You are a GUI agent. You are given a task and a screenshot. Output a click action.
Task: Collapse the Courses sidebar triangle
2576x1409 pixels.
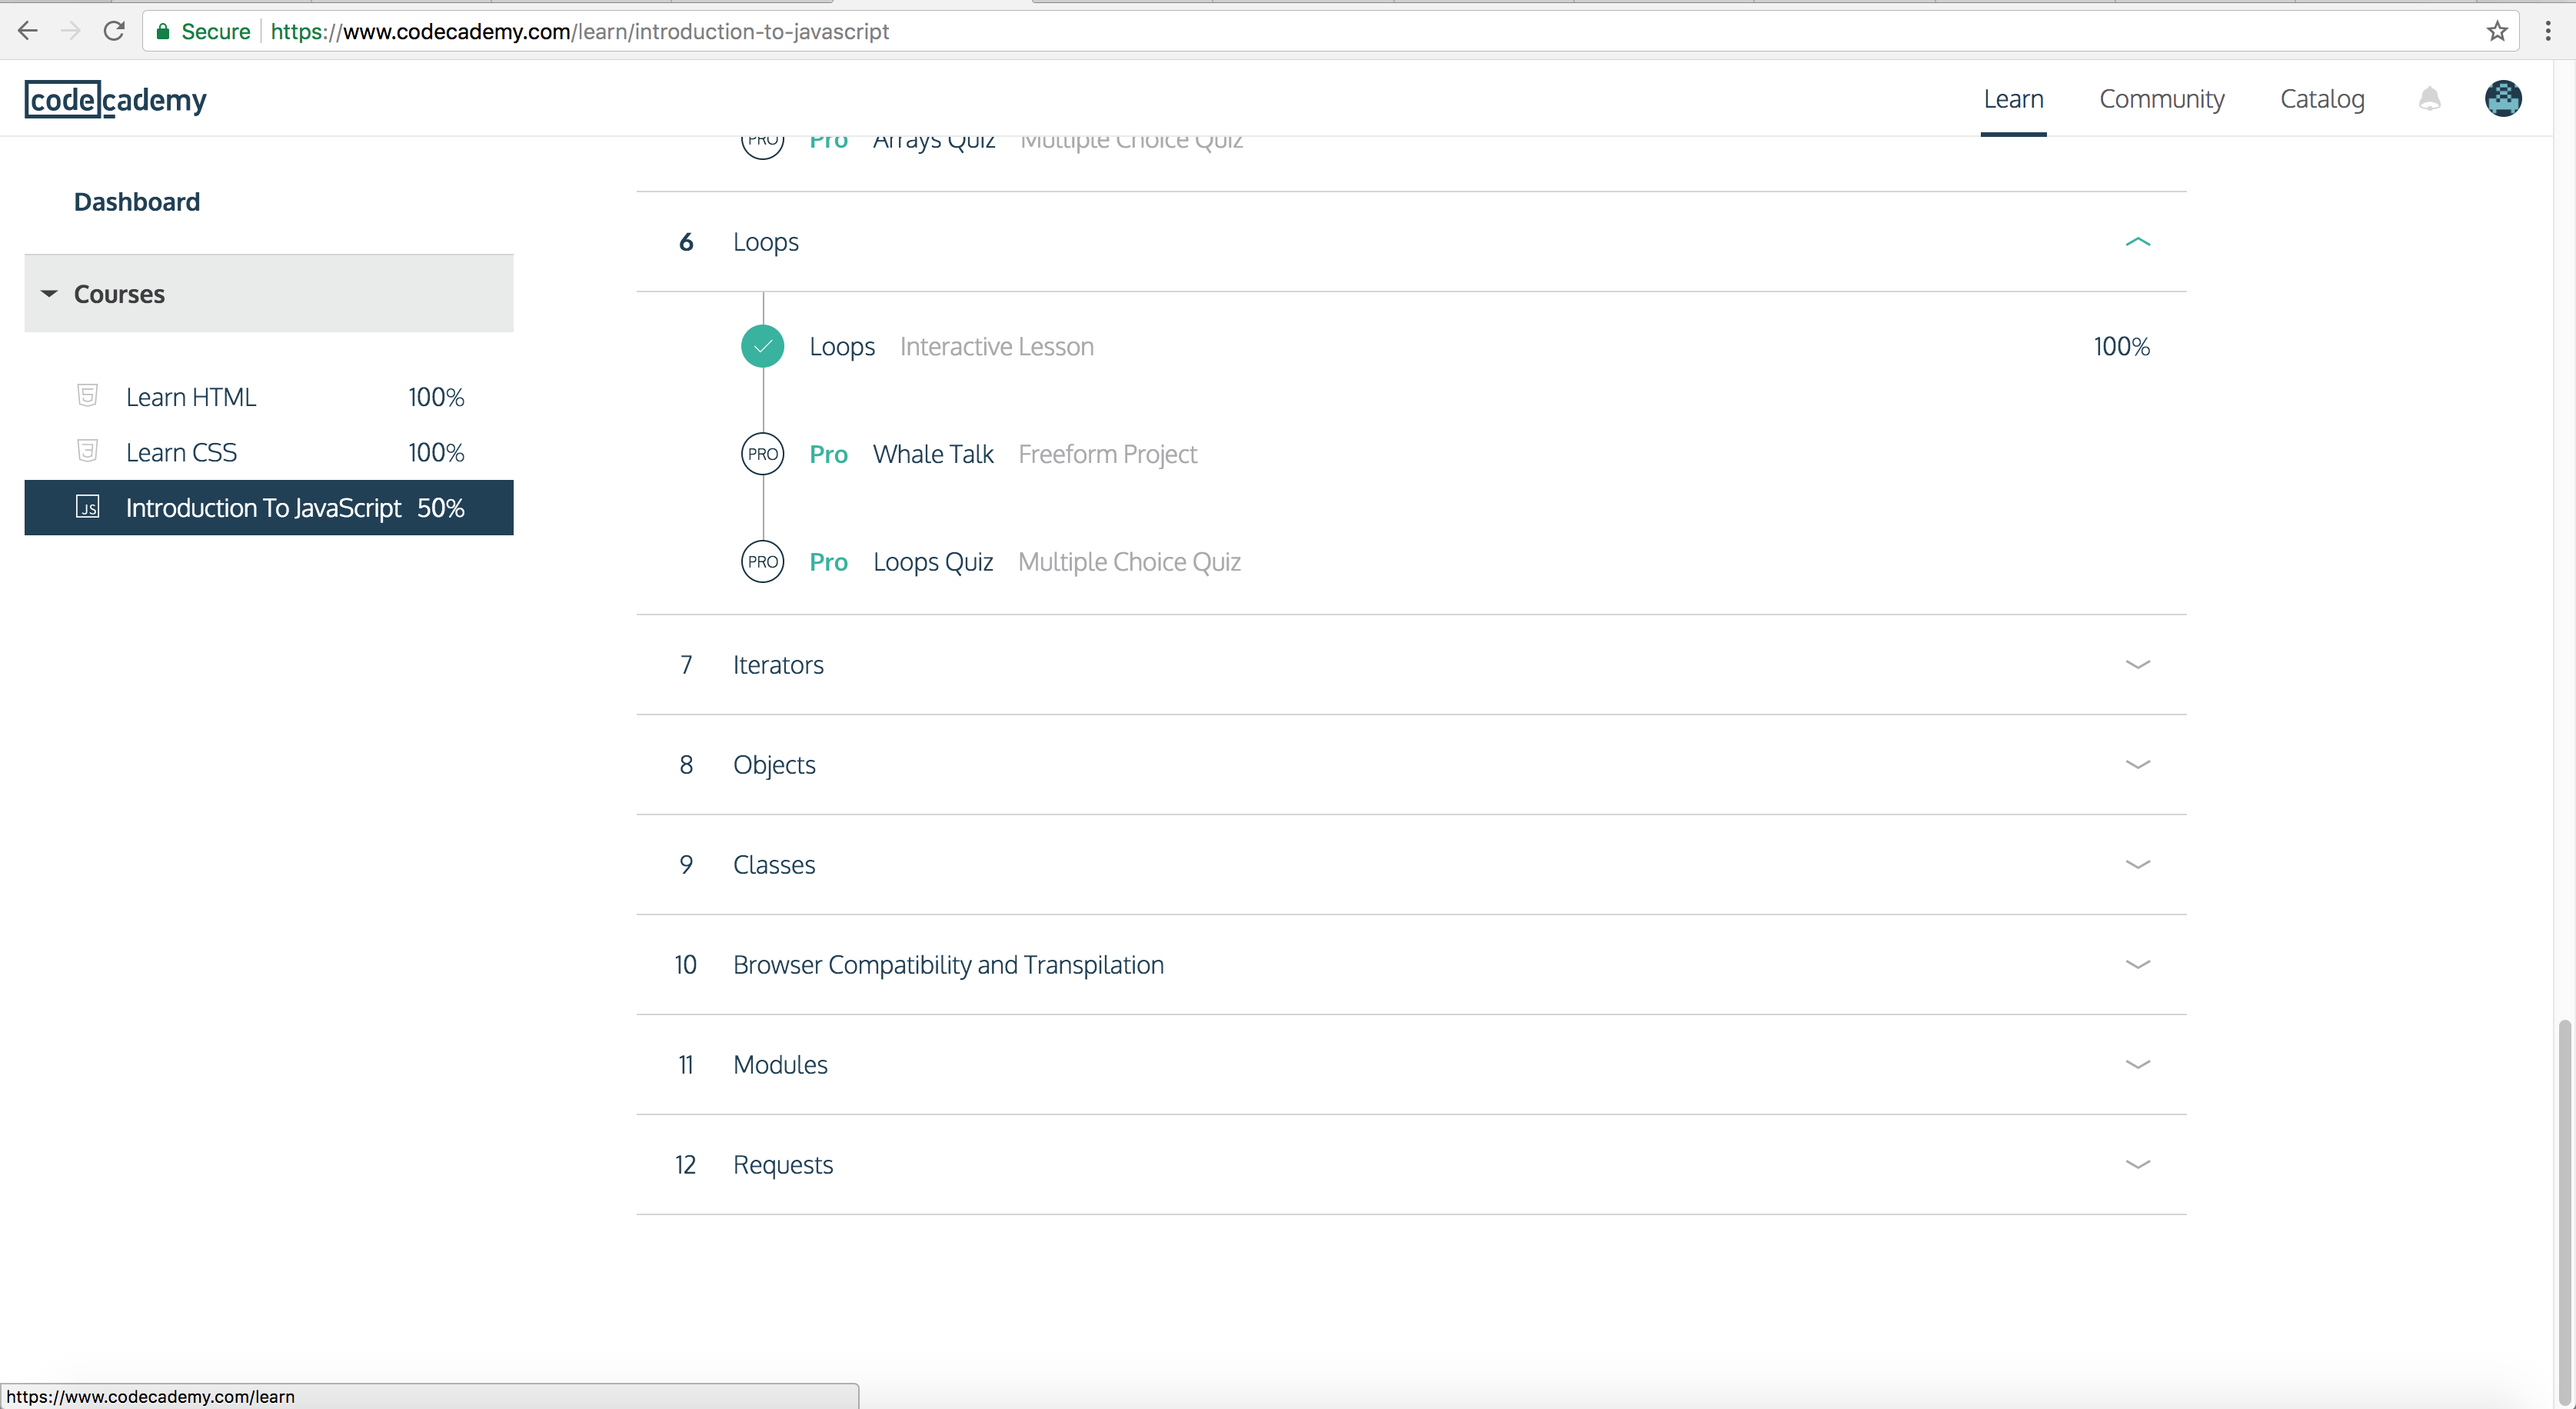pos(48,294)
